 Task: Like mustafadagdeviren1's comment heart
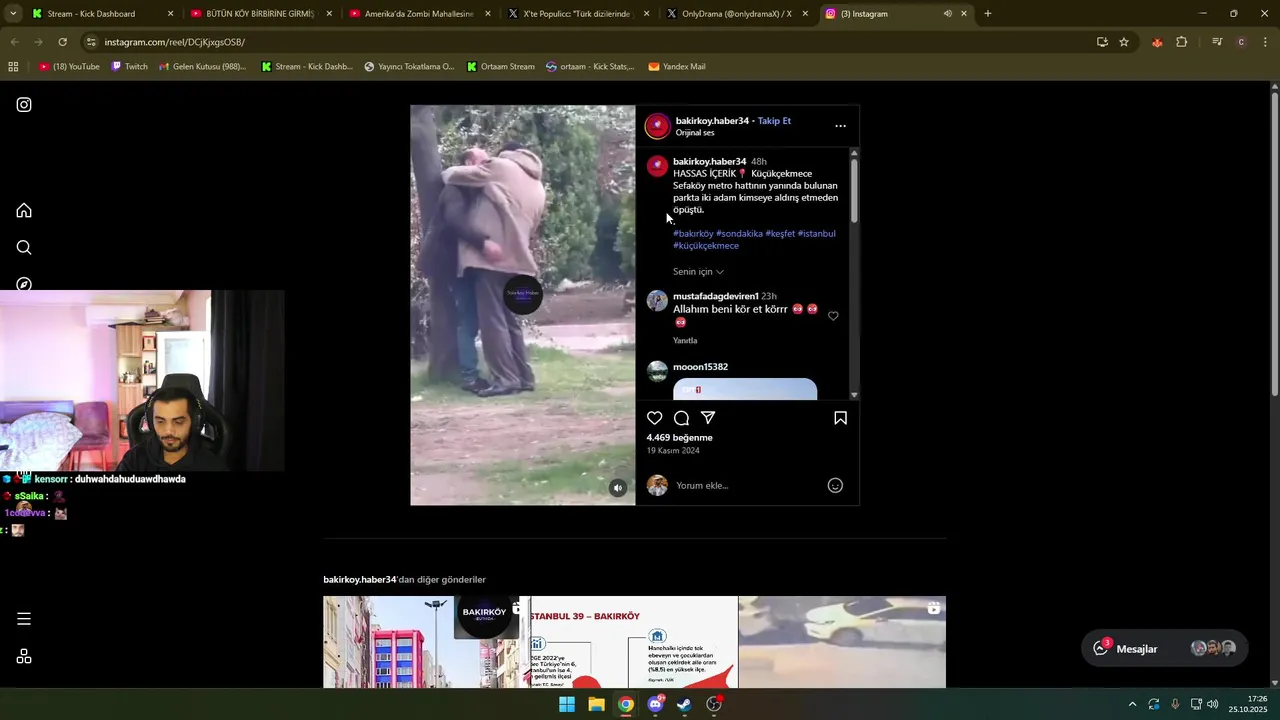(x=833, y=316)
